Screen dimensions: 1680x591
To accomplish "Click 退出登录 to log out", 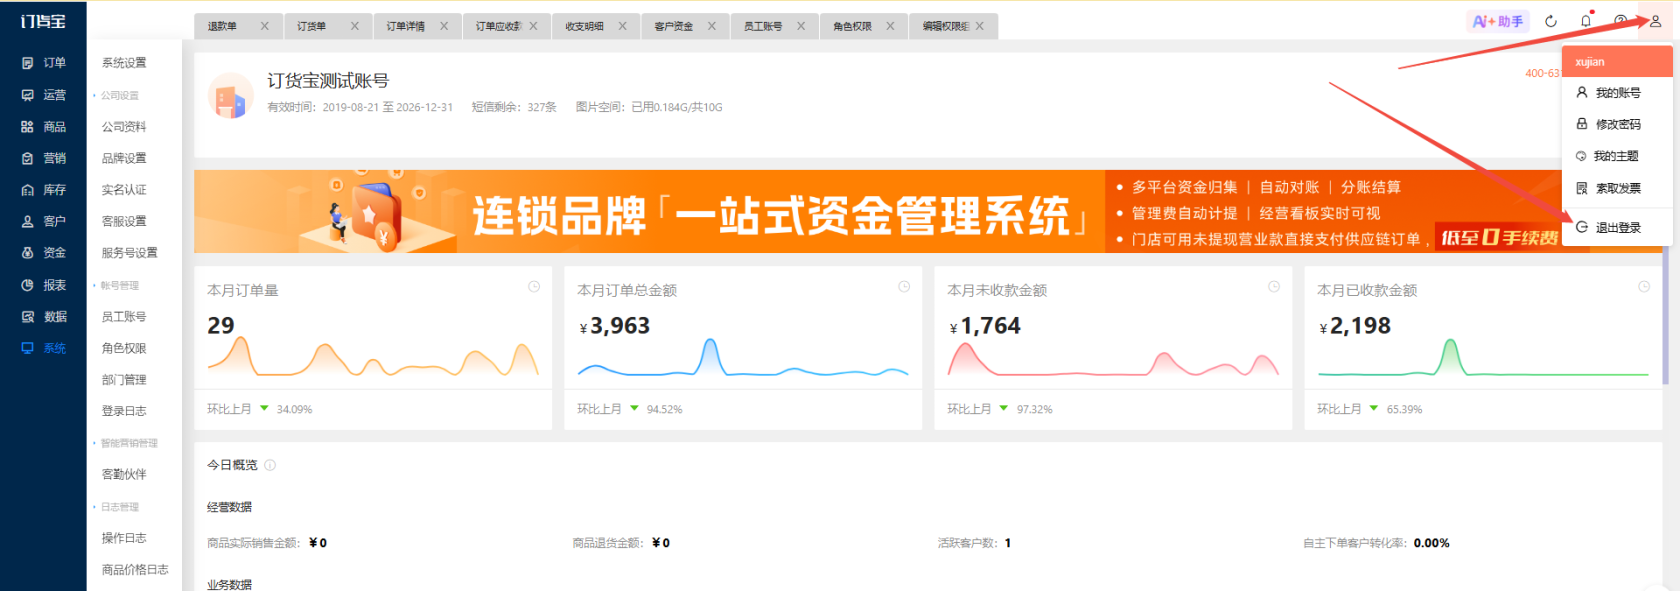I will (1617, 228).
